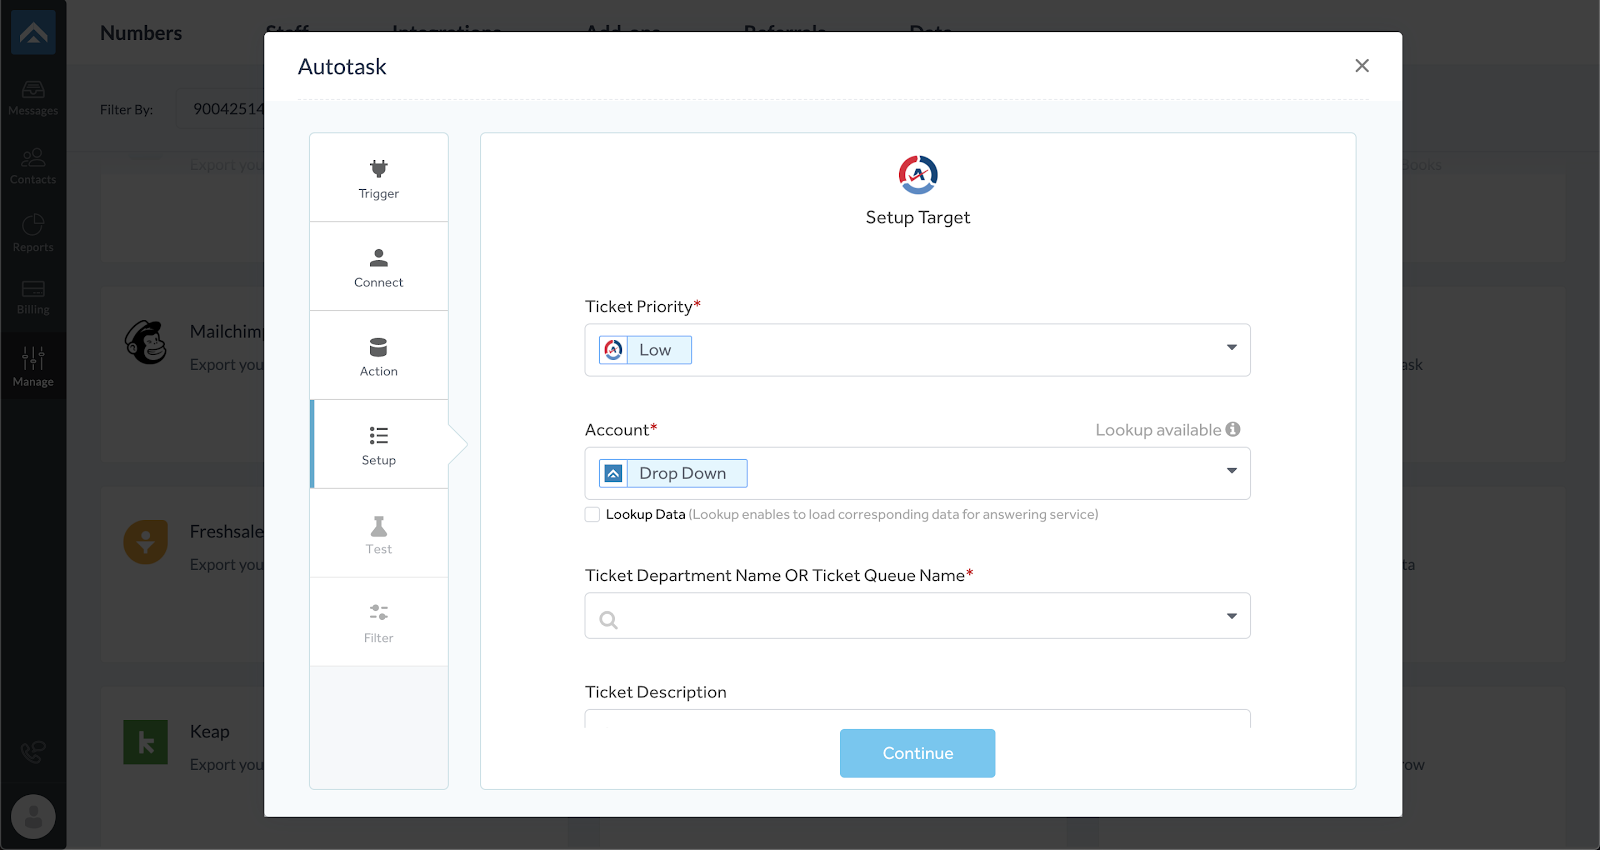Screen dimensions: 1600x850
Task: Click the Continue button
Action: tap(917, 753)
